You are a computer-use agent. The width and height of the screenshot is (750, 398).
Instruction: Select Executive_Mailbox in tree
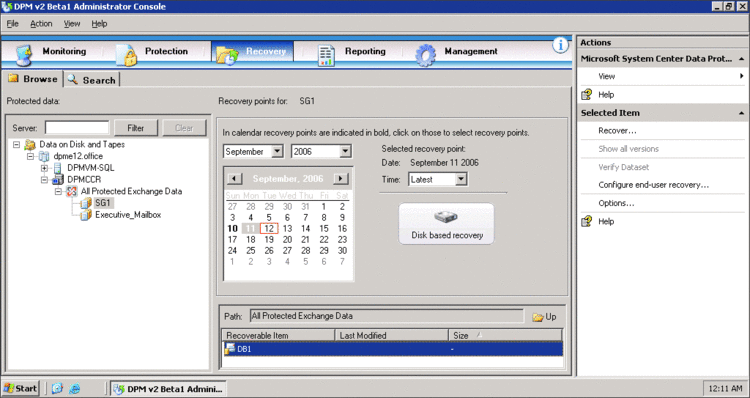128,215
